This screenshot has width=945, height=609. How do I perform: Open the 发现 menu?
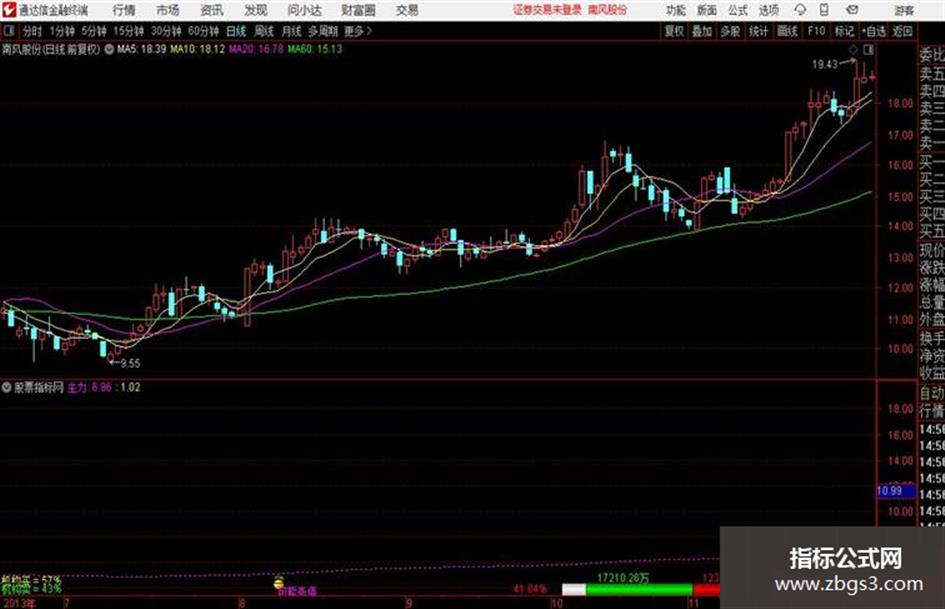click(x=255, y=10)
